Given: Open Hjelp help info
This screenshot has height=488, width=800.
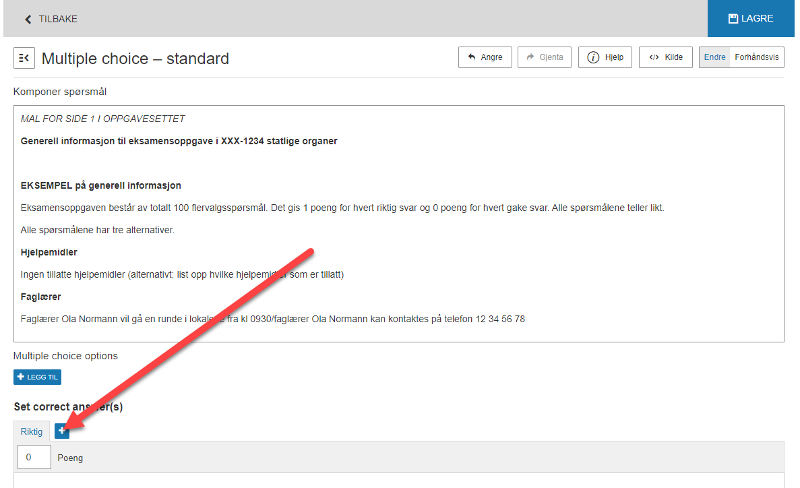Looking at the screenshot, I should coord(605,57).
